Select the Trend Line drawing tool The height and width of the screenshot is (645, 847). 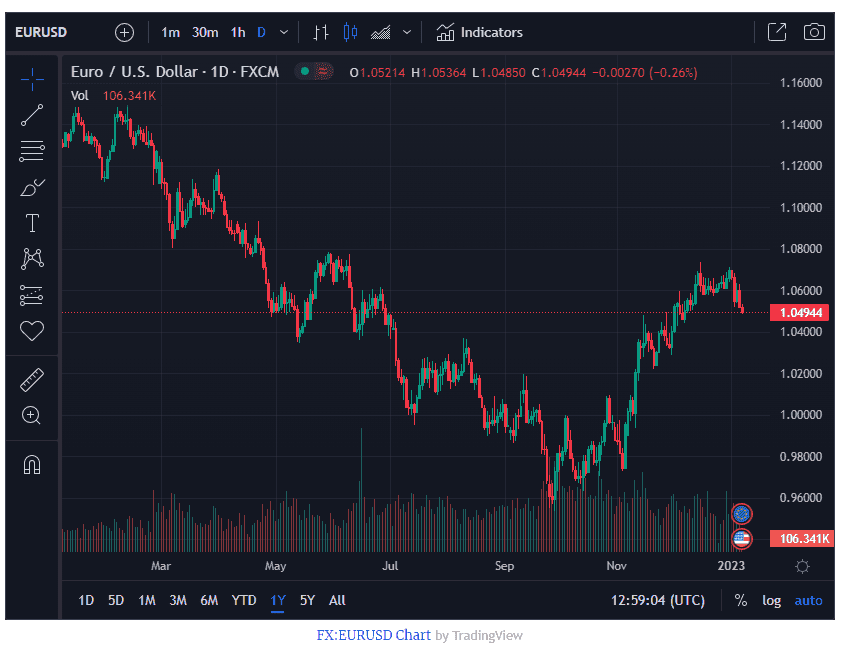32,114
